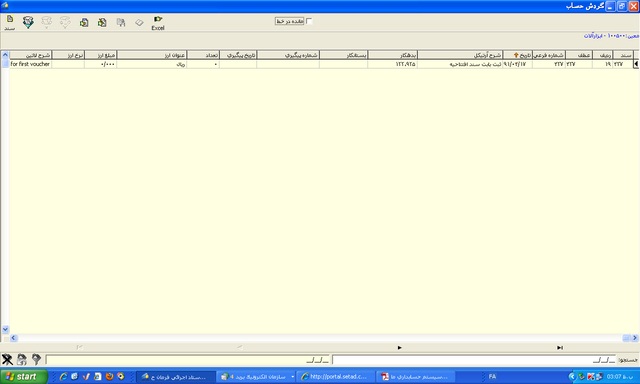This screenshot has width=640, height=384.
Task: Click the second green page toolbar icon
Action: point(102,22)
